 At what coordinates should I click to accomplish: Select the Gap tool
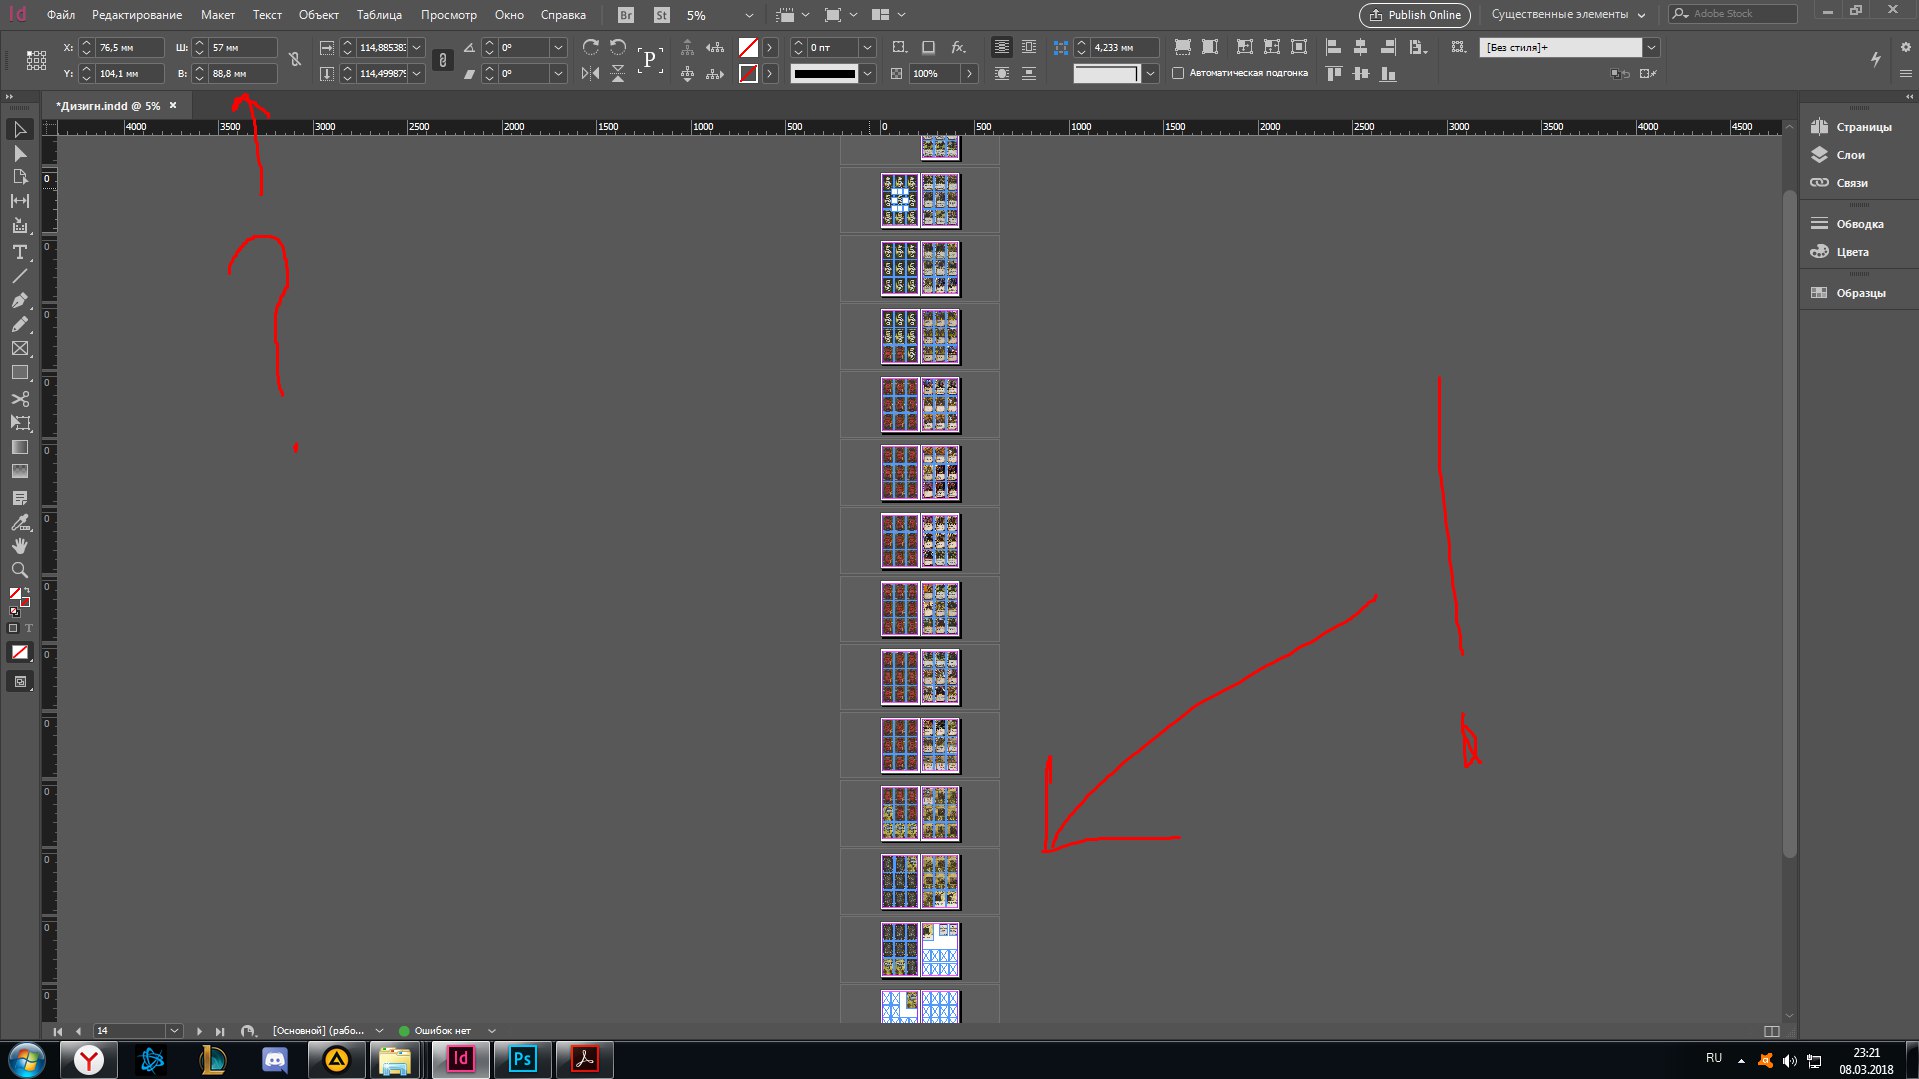pos(19,201)
